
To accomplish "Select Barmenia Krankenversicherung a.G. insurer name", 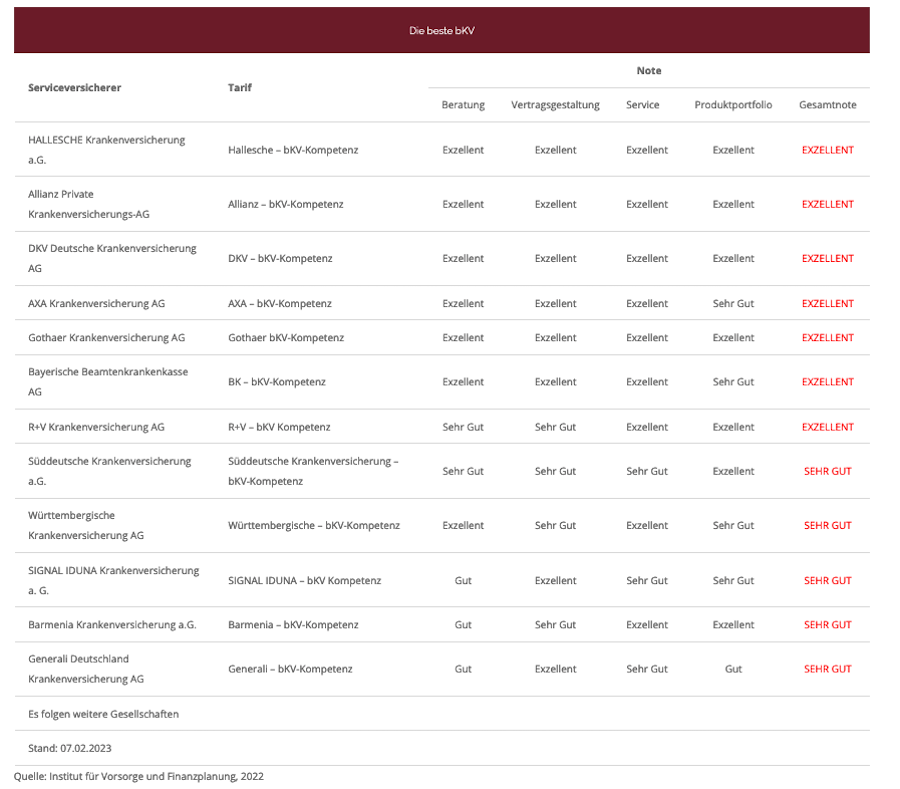I will coord(112,624).
